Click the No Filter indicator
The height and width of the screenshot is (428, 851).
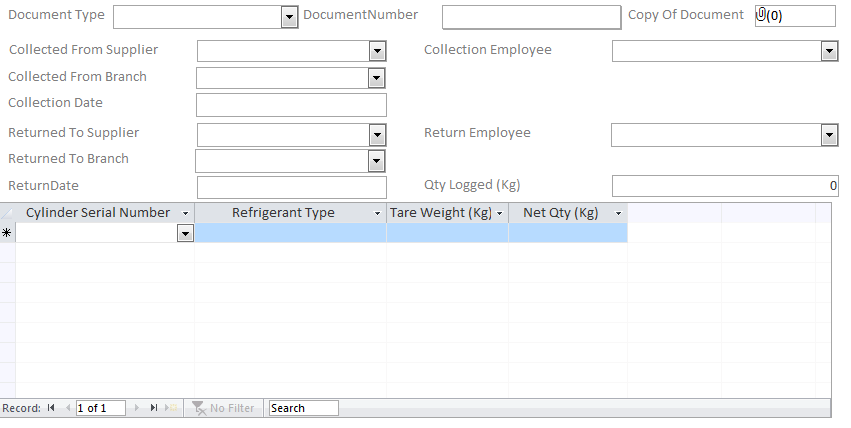click(x=224, y=408)
